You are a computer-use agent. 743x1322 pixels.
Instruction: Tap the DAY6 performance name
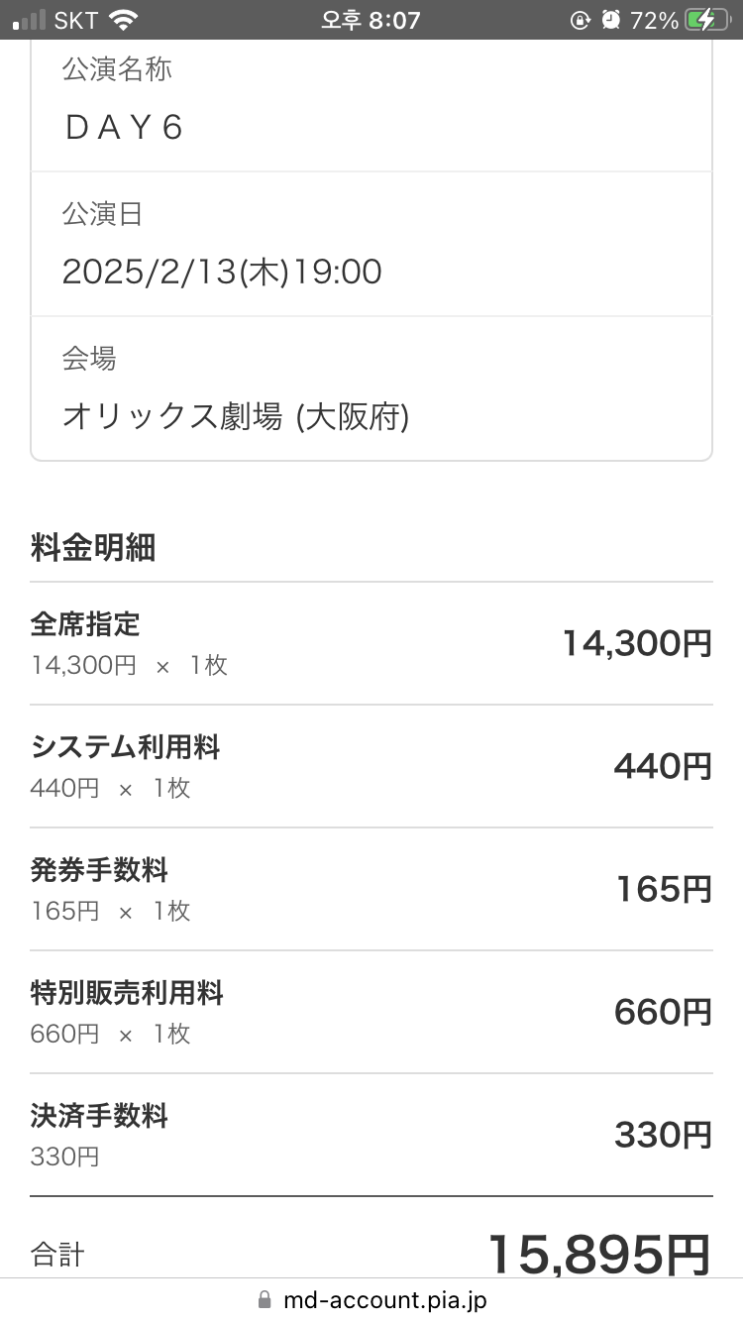point(123,128)
